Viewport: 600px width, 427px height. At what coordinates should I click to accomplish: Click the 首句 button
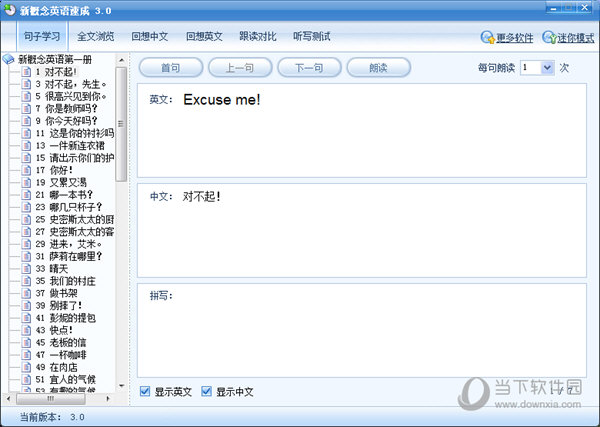tap(171, 68)
